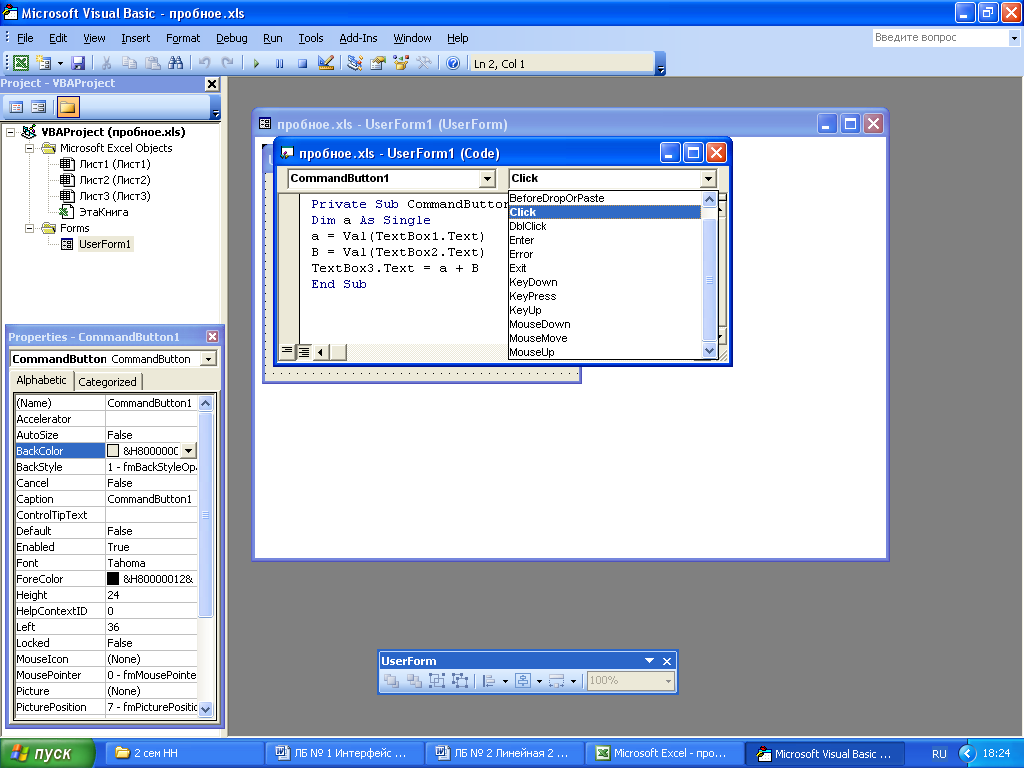The width and height of the screenshot is (1024, 768).
Task: Switch to the Alphabetic properties tab
Action: pyautogui.click(x=41, y=380)
